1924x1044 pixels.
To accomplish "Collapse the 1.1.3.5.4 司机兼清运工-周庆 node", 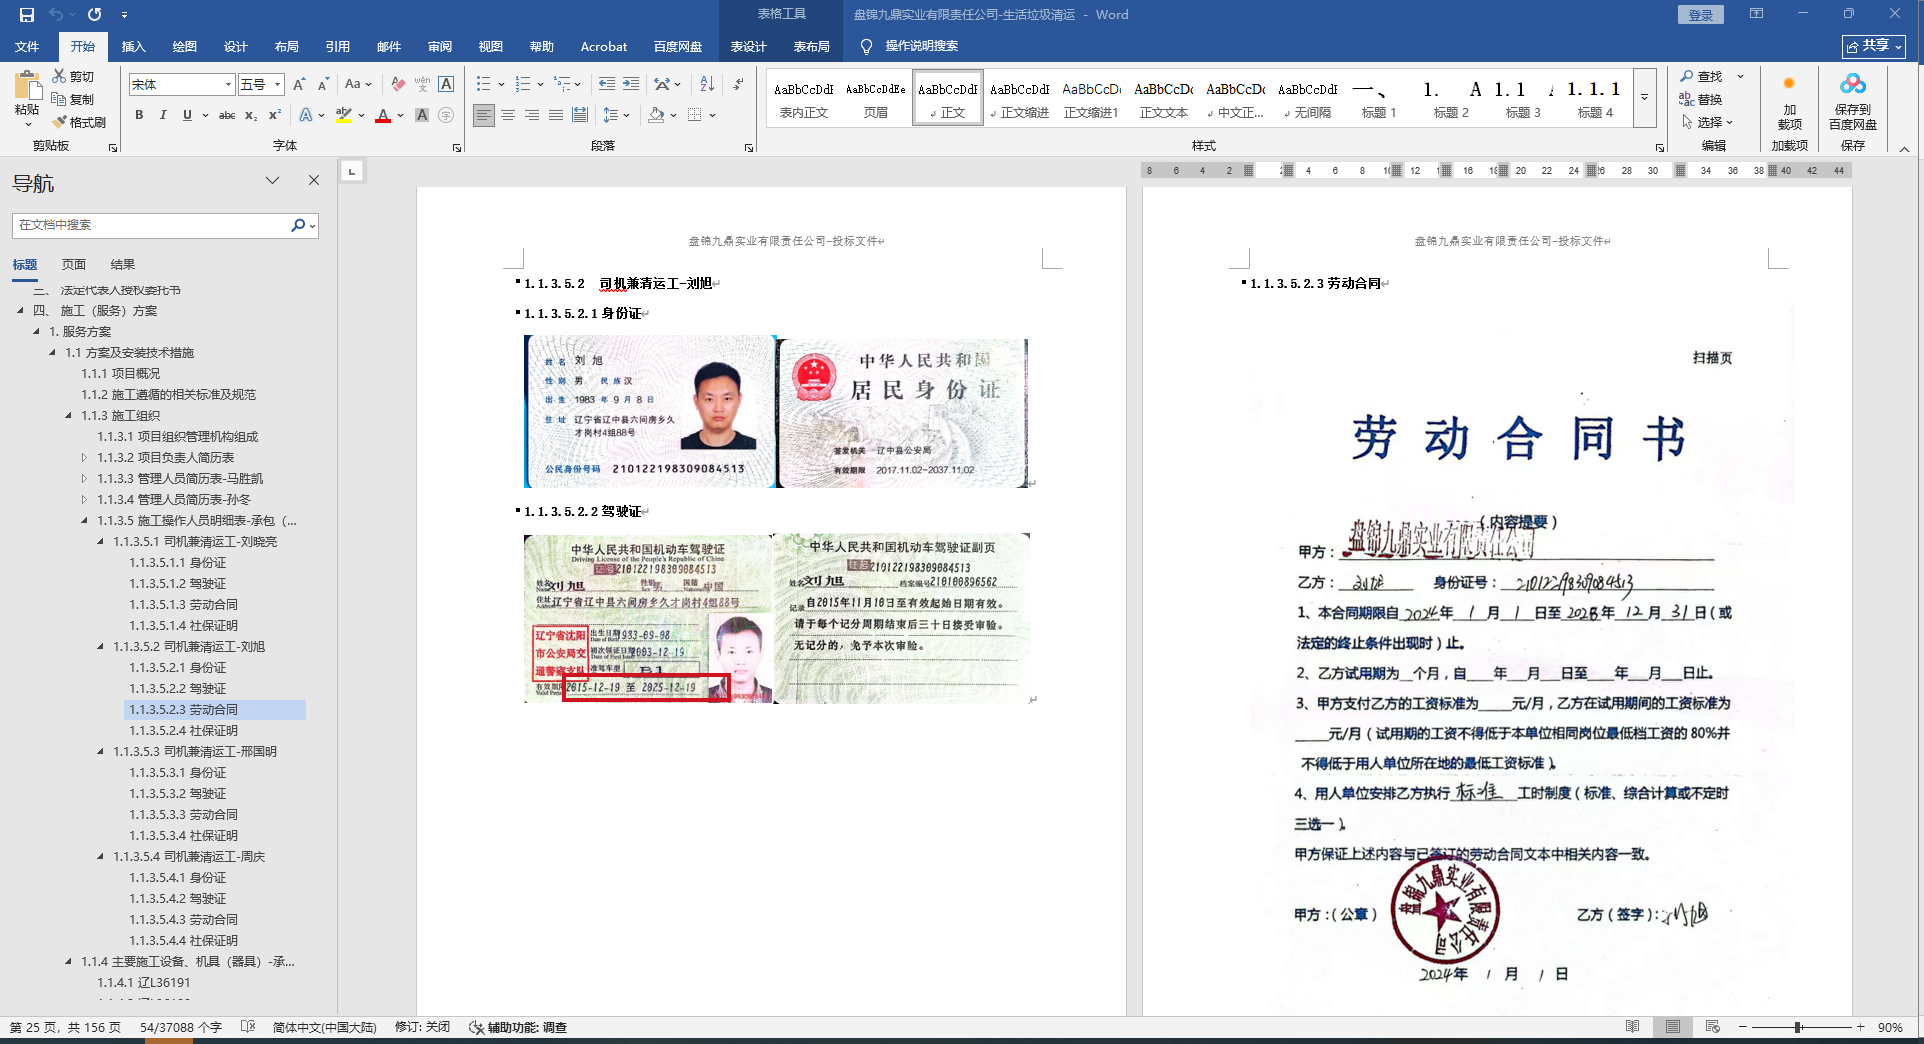I will (100, 857).
